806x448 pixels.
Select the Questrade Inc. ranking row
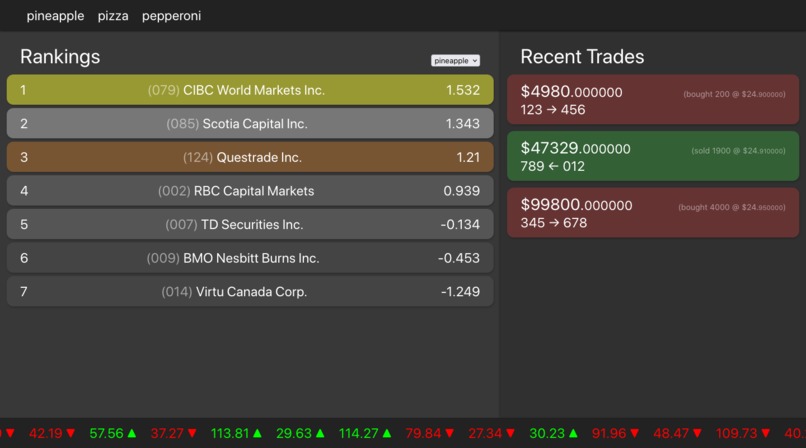[x=250, y=157]
